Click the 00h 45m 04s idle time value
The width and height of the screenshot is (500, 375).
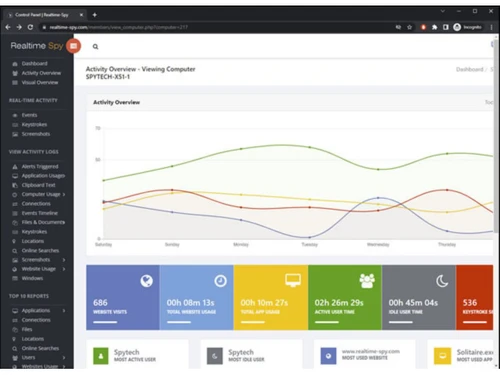pos(413,303)
